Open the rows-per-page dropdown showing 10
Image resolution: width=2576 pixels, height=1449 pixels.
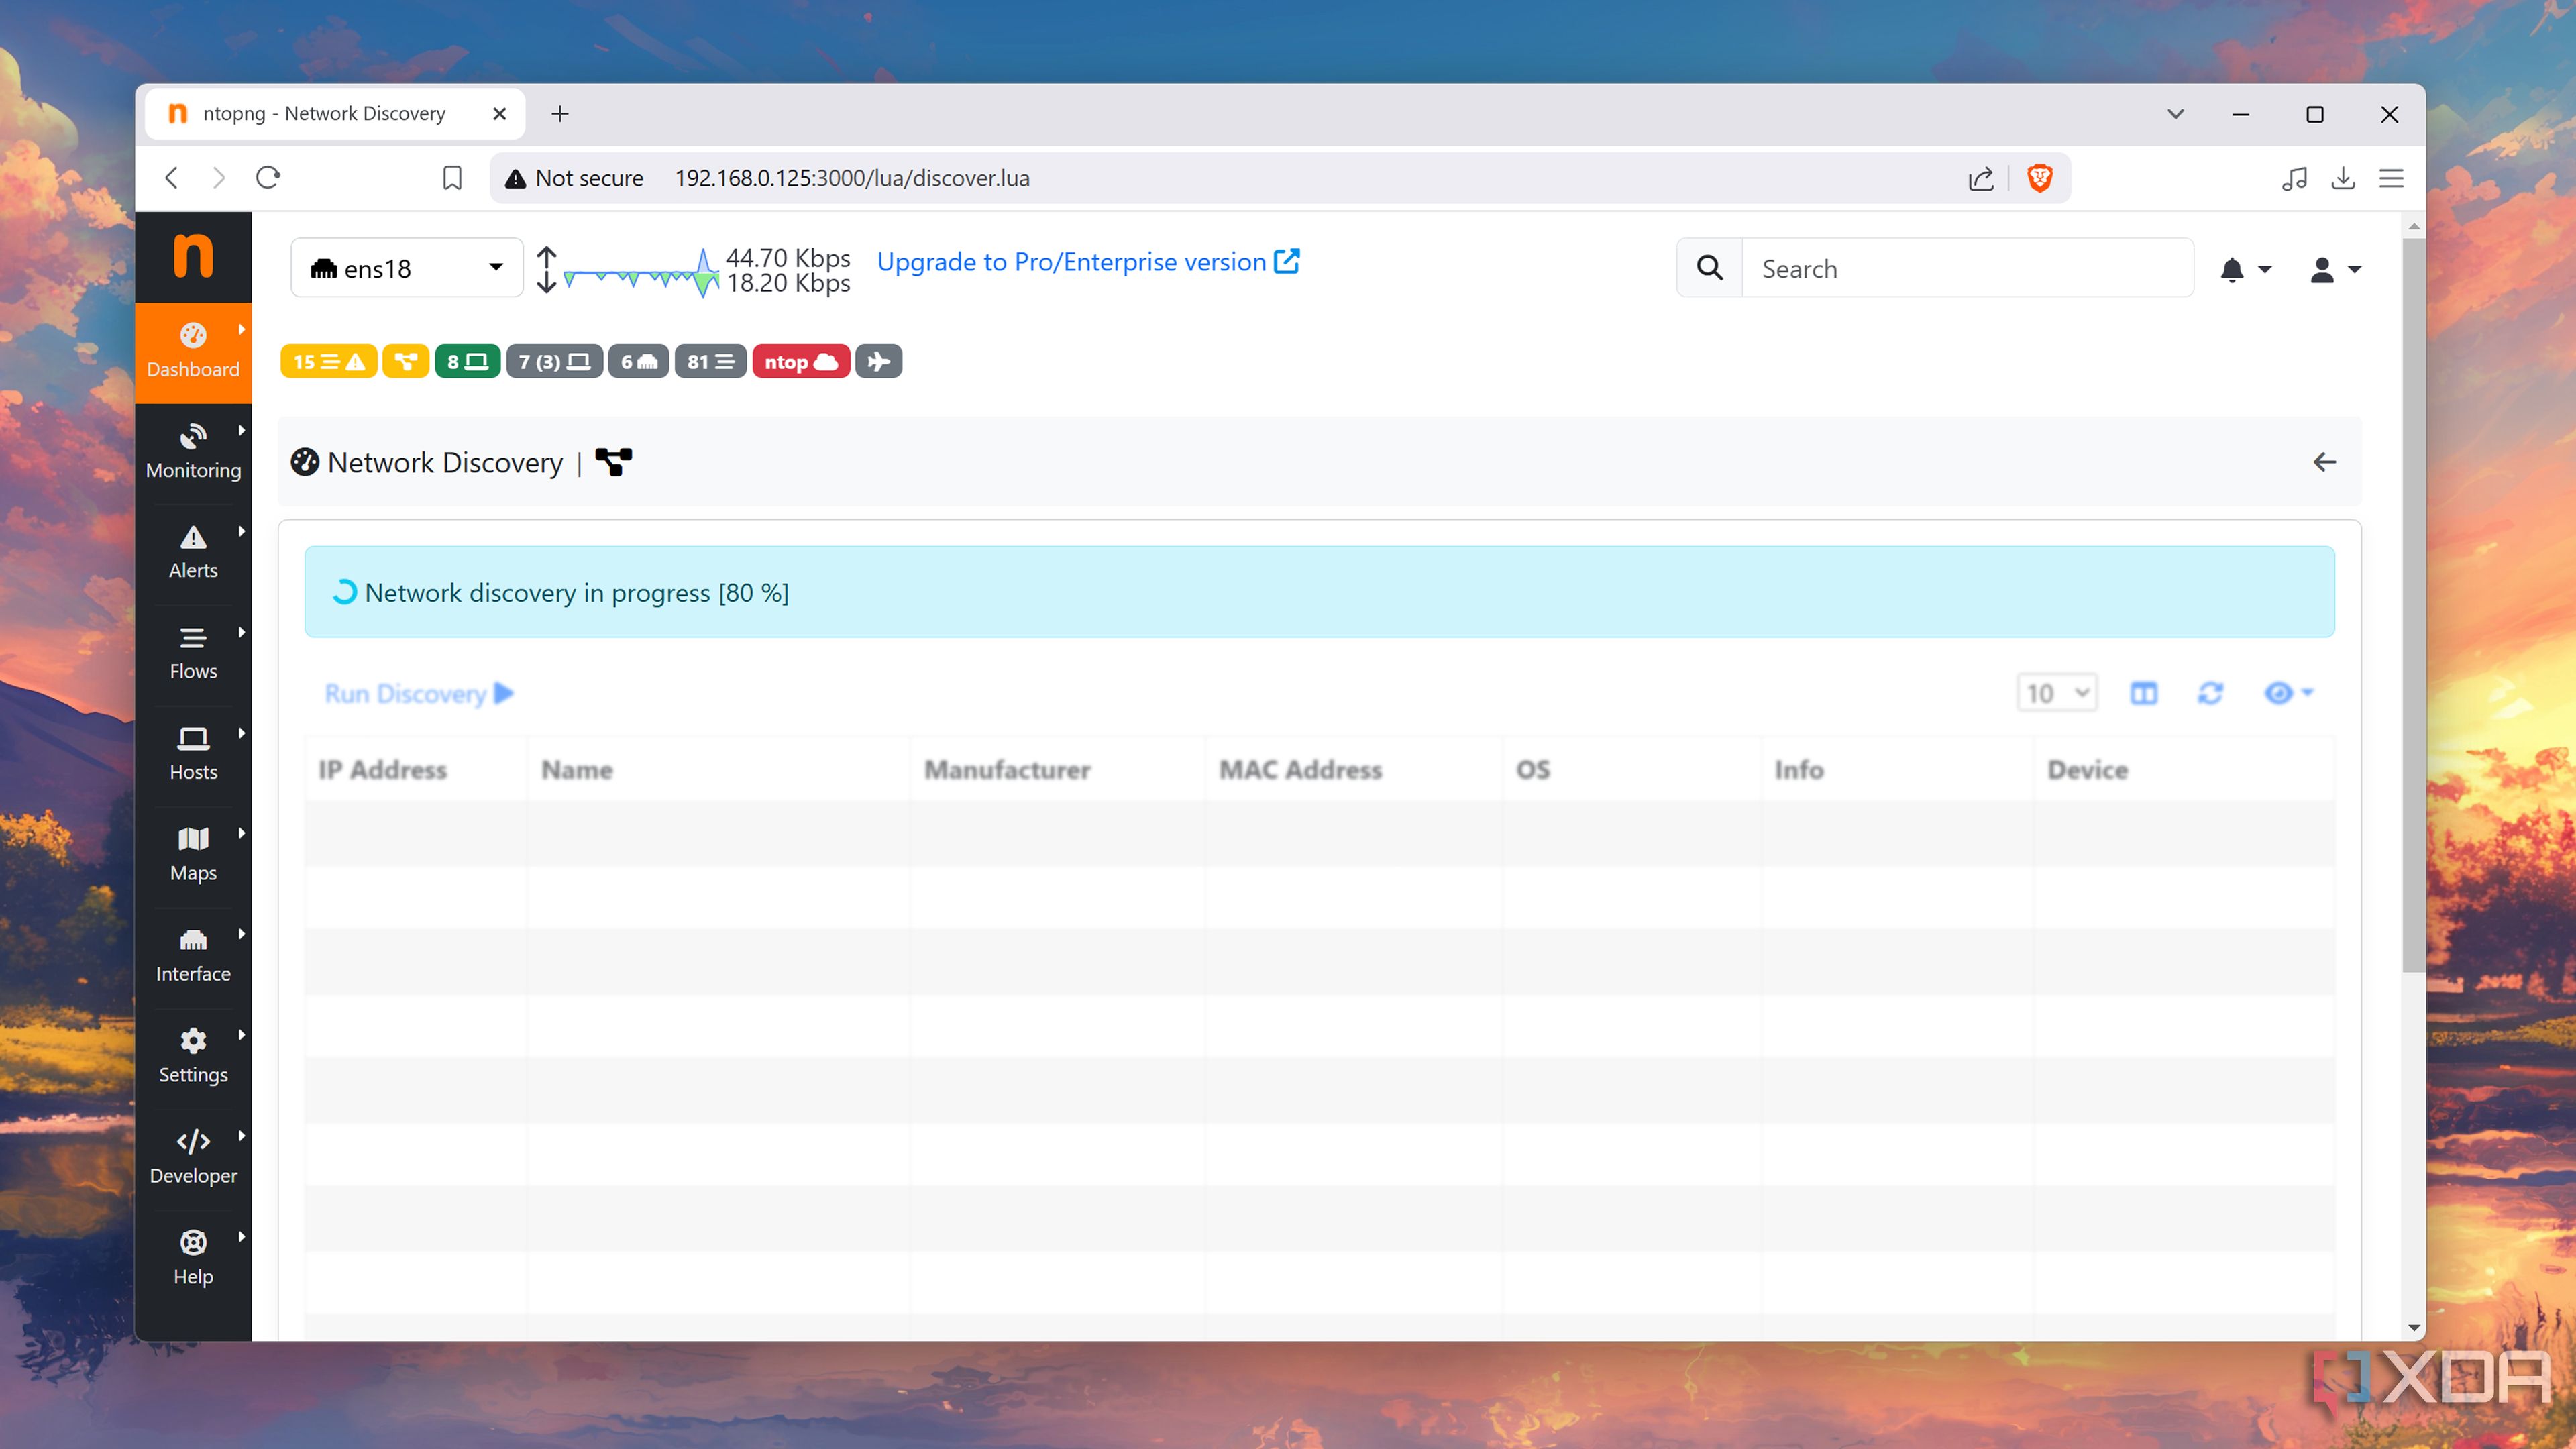(x=2056, y=692)
